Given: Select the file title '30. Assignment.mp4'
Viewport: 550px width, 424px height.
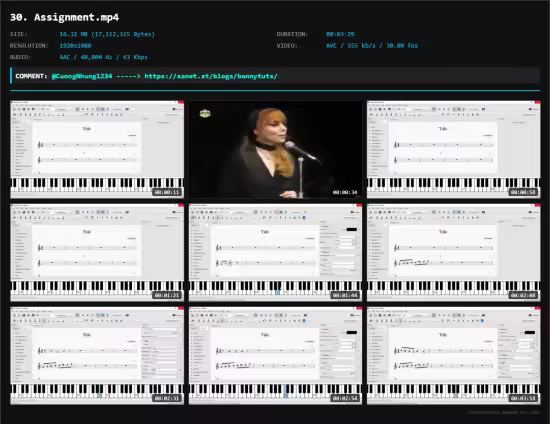Looking at the screenshot, I should pyautogui.click(x=65, y=17).
